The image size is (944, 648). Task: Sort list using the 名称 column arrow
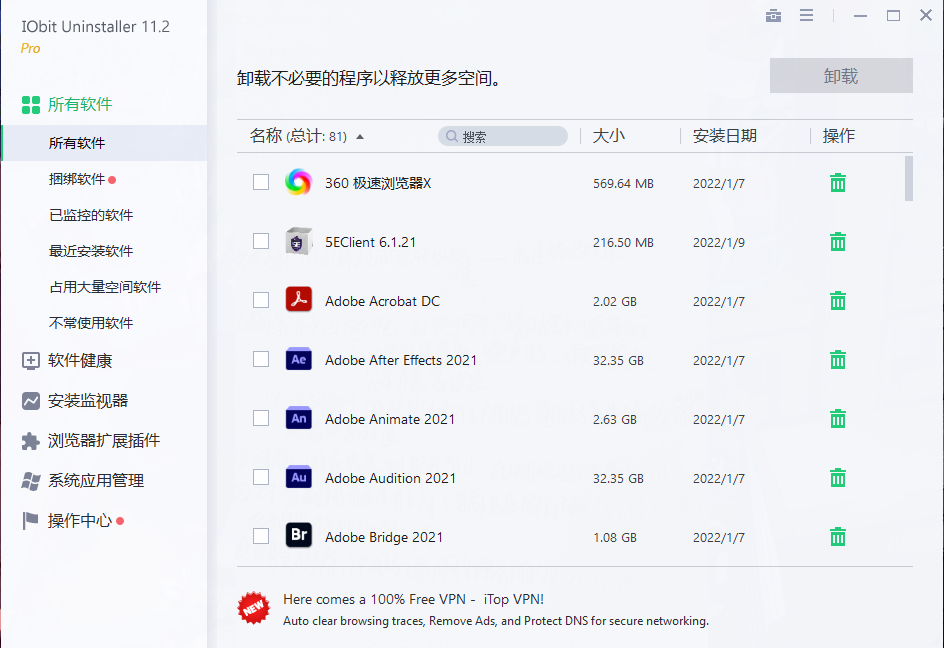coord(360,137)
